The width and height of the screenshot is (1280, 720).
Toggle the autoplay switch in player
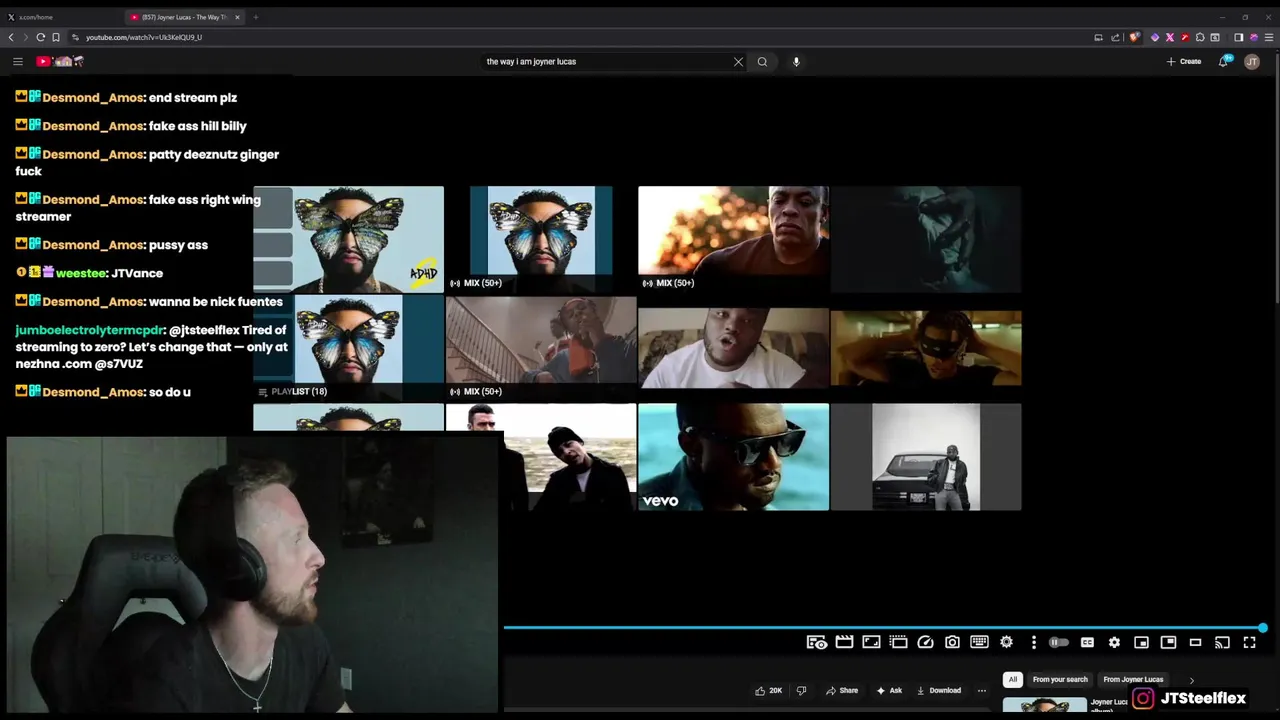[1059, 642]
